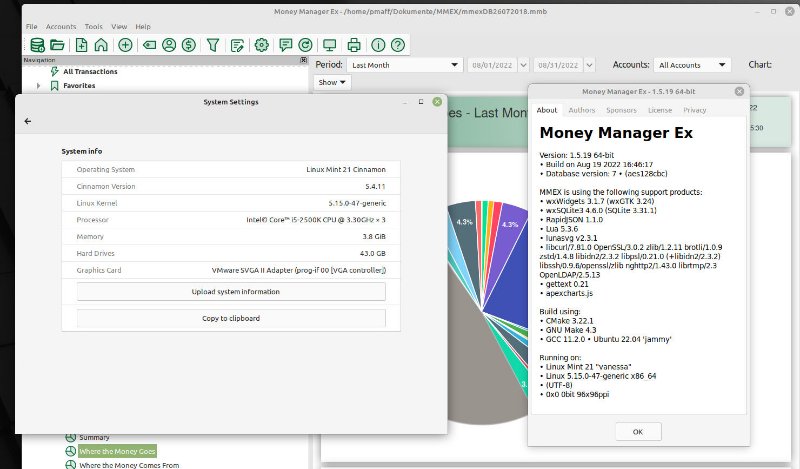The height and width of the screenshot is (469, 800).
Task: Select Where the Money Goes report
Action: (x=117, y=451)
